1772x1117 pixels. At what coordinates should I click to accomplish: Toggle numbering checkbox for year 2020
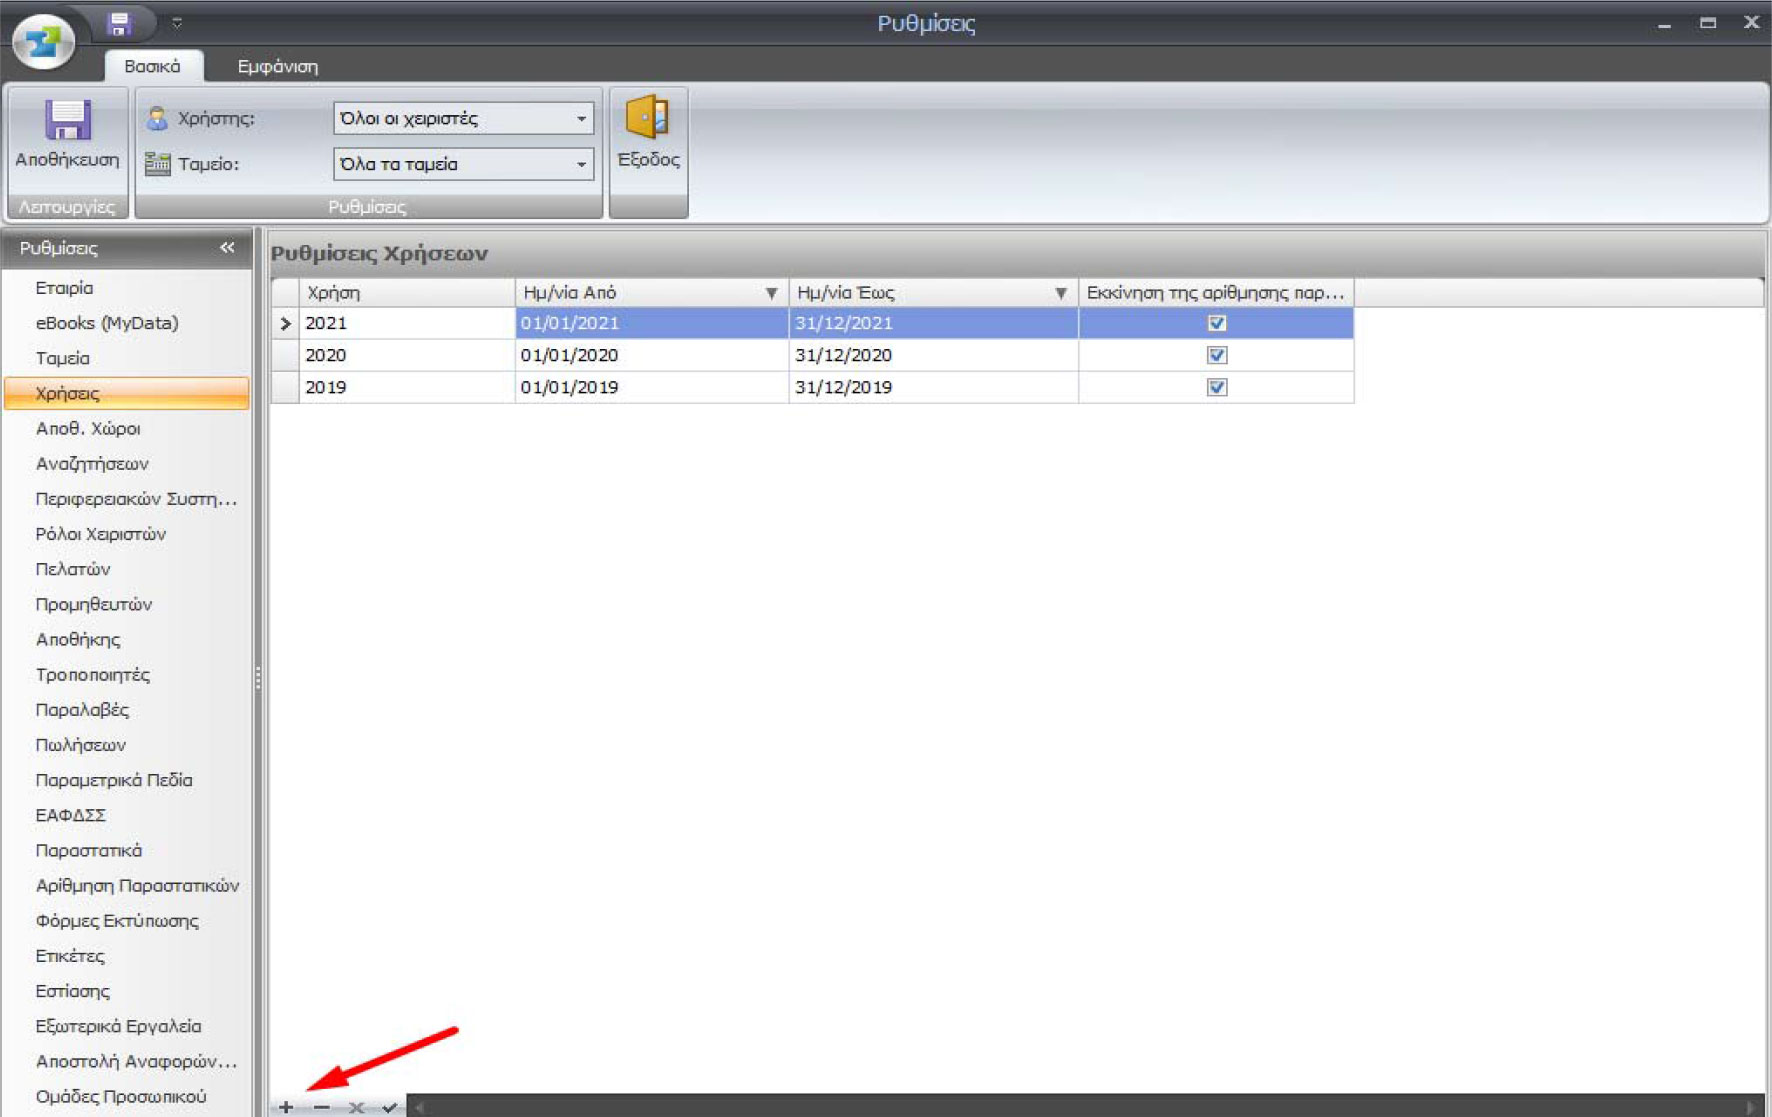(x=1216, y=355)
